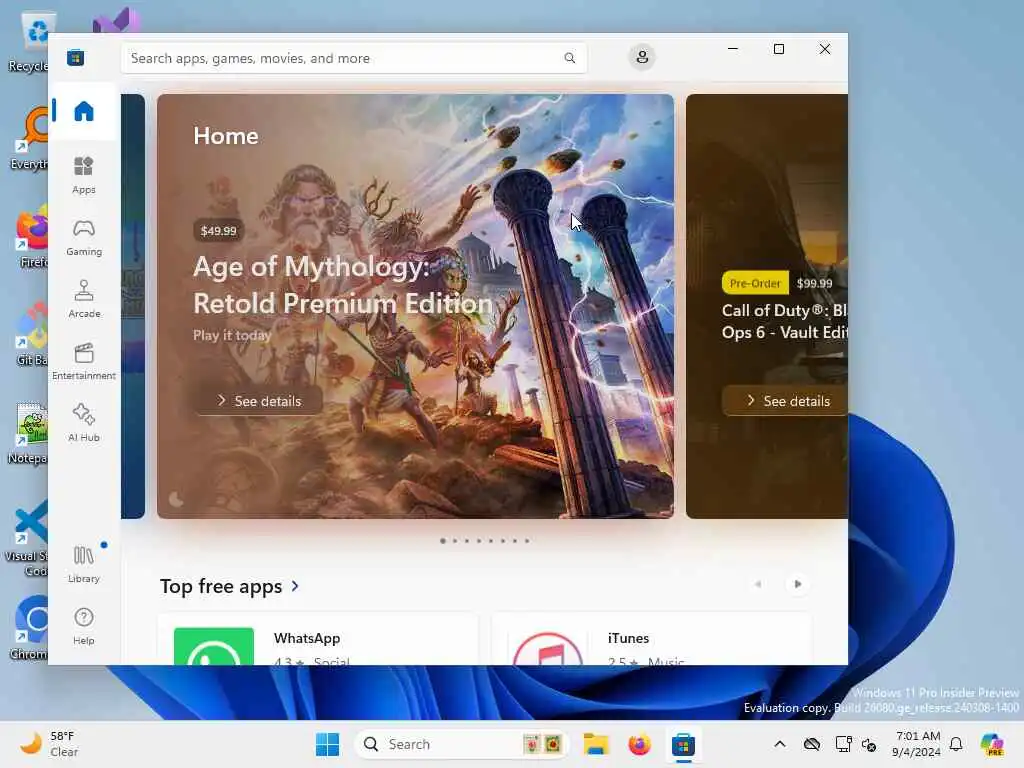Expand the Top free apps section
Screen dimensions: 1024x768
click(230, 586)
